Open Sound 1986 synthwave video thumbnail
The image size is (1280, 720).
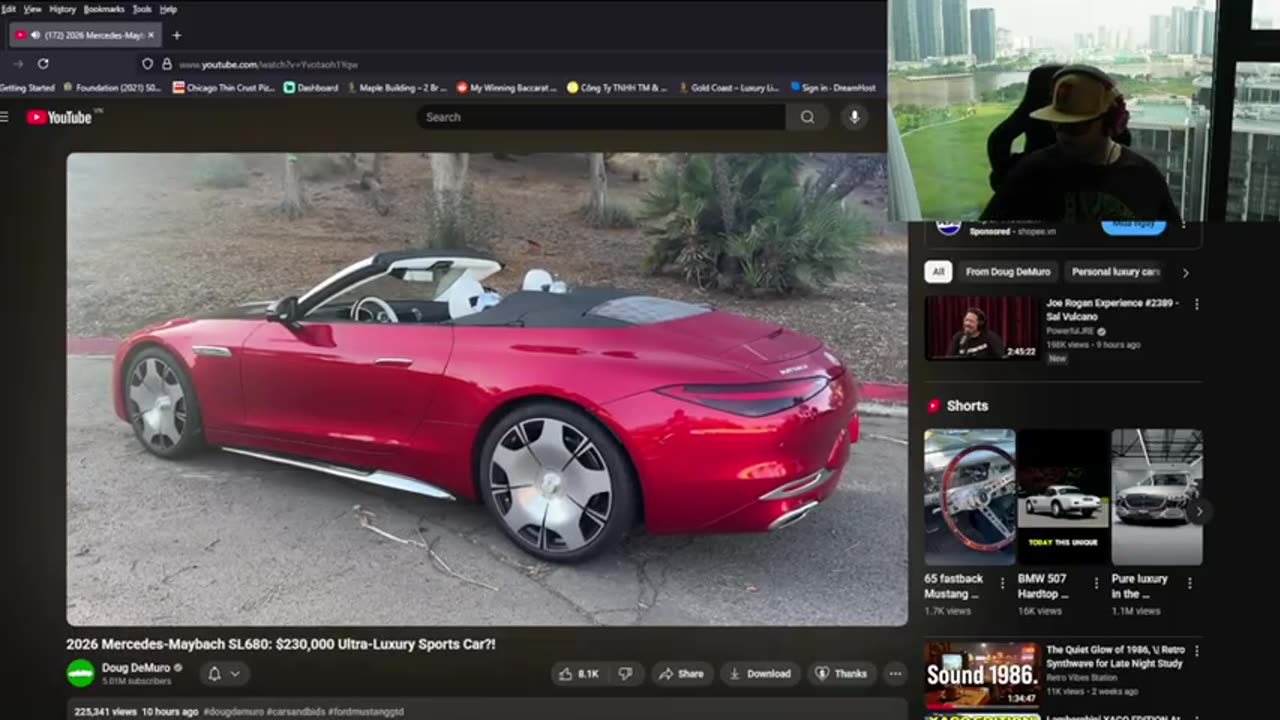[982, 676]
